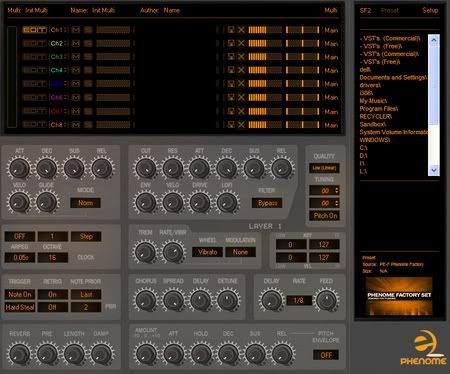Toggle the arpeggiator OFF switch
Viewport: 450px width, 374px height.
point(20,236)
